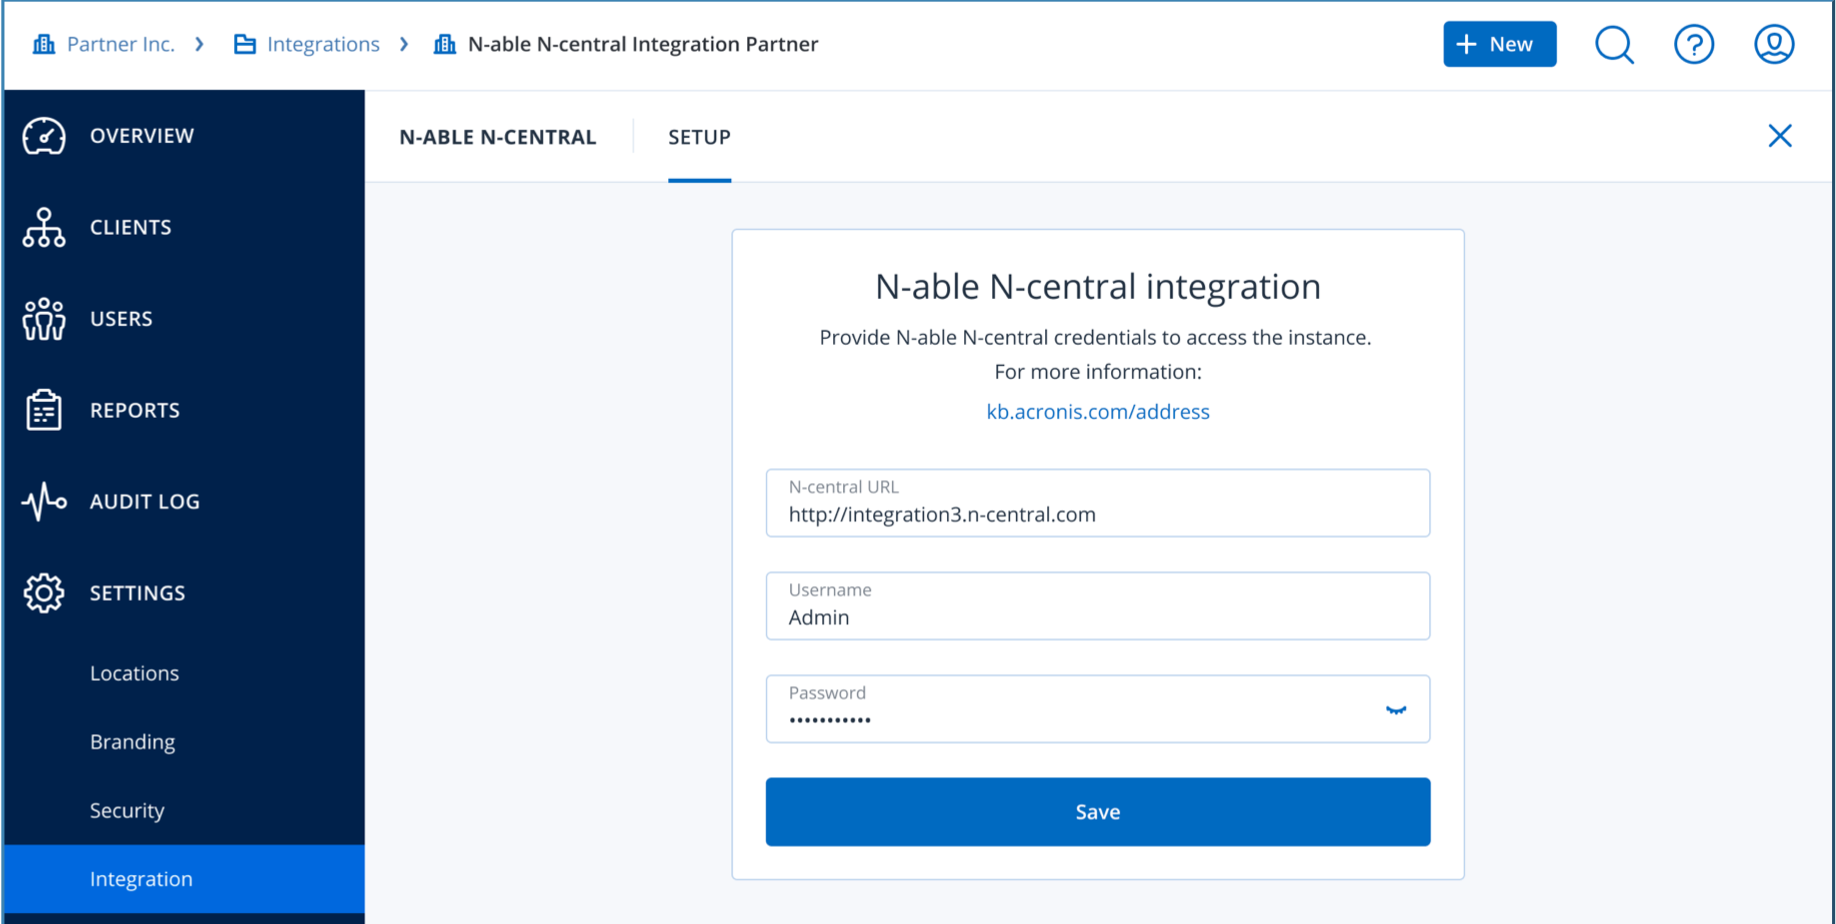The height and width of the screenshot is (924, 1836).
Task: Click the Audit Log pulse icon
Action: [44, 502]
